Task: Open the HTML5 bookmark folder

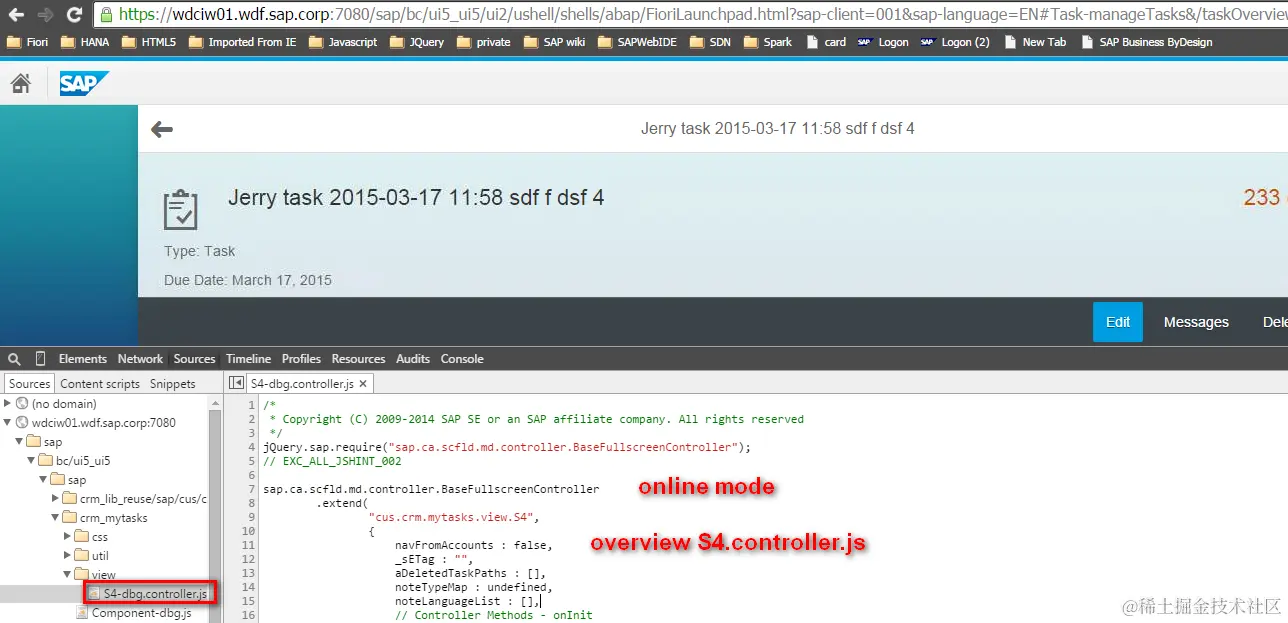Action: [149, 42]
